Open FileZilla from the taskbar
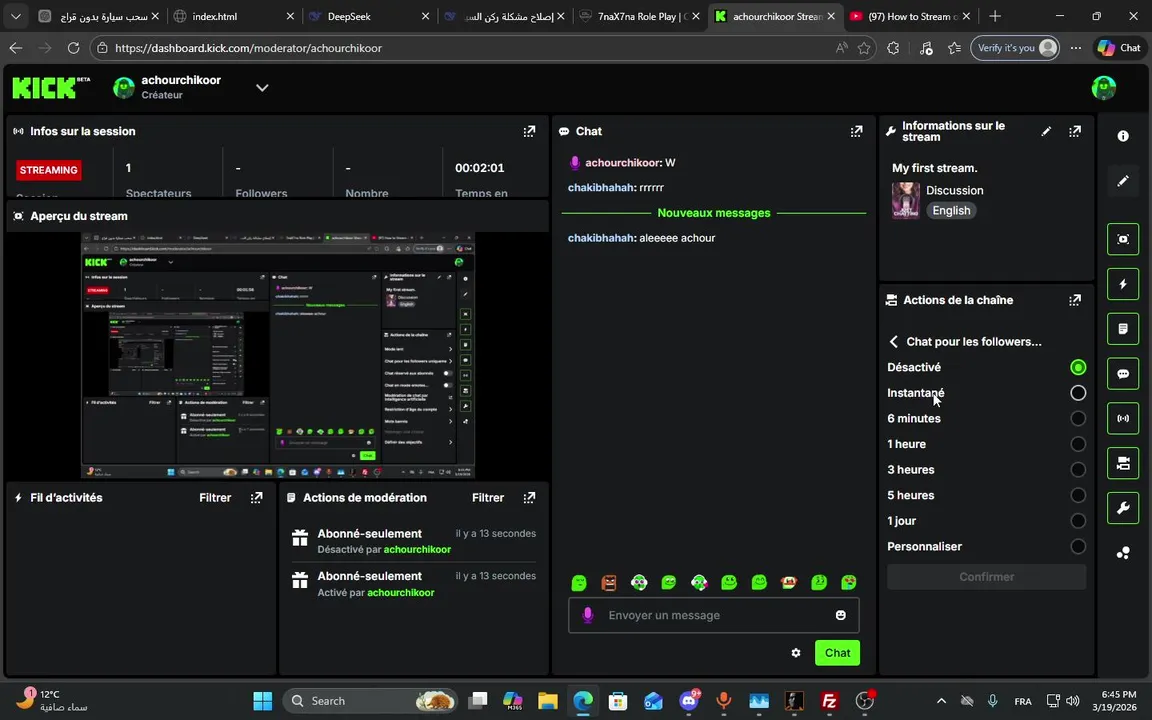 (829, 701)
